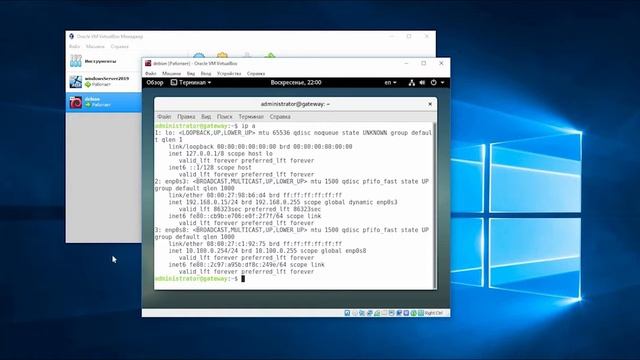This screenshot has width=640, height=360.
Task: Open terminal Поиск menu
Action: point(224,117)
